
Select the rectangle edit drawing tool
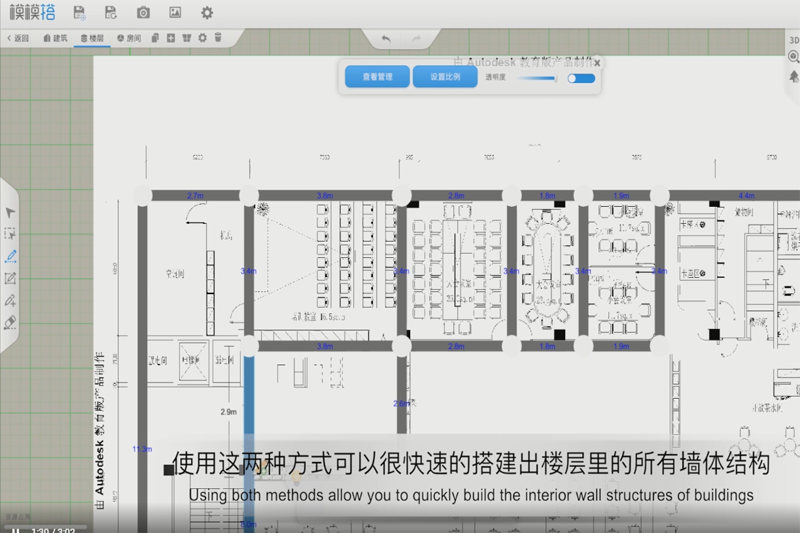click(11, 278)
